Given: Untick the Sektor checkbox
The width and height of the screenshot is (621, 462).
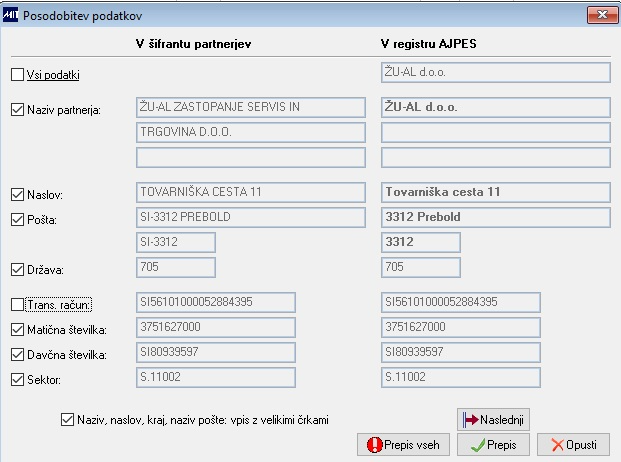Looking at the screenshot, I should click(17, 380).
